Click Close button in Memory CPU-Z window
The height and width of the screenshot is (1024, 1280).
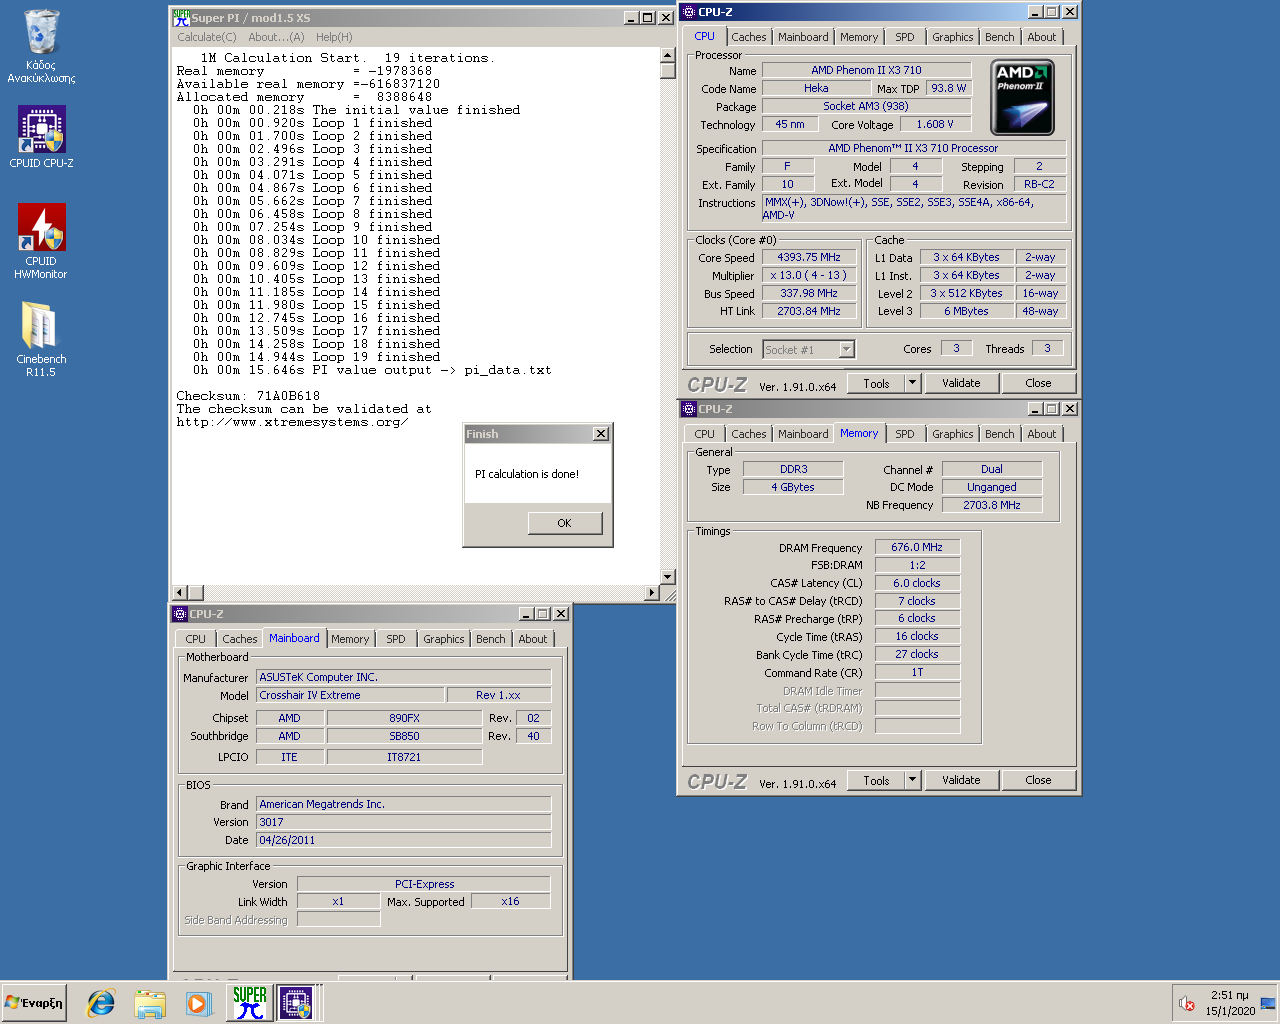(1038, 780)
